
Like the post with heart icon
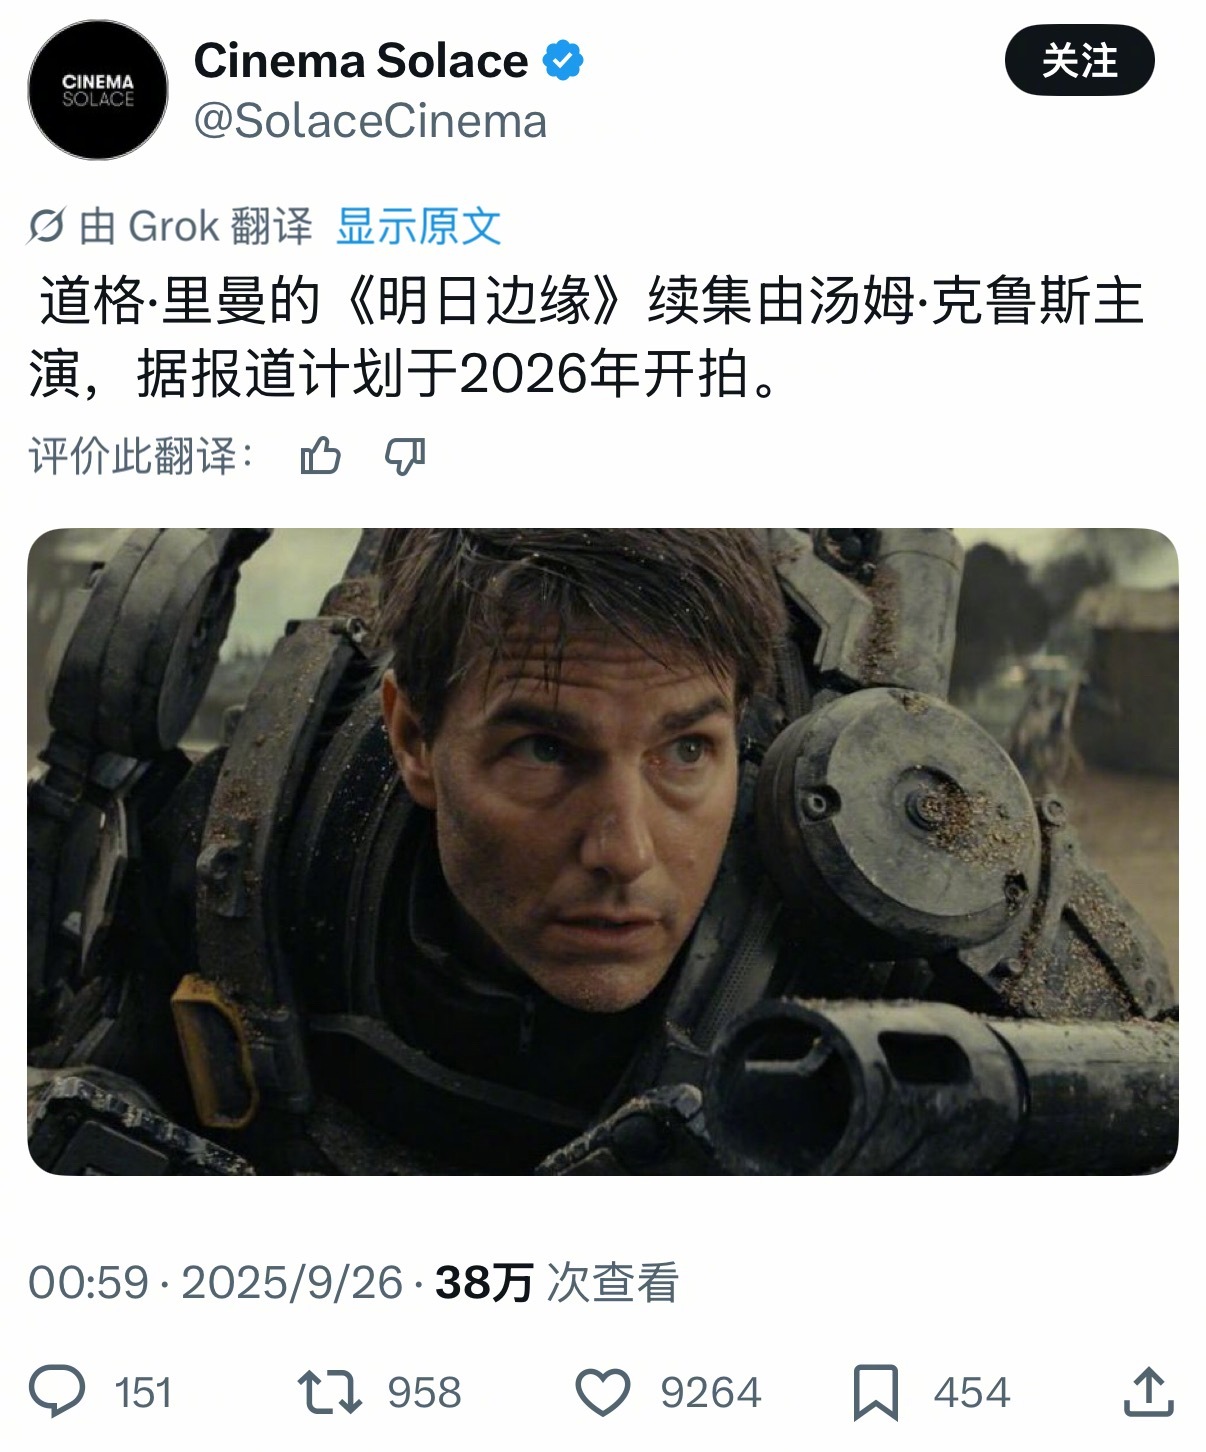(x=603, y=1392)
